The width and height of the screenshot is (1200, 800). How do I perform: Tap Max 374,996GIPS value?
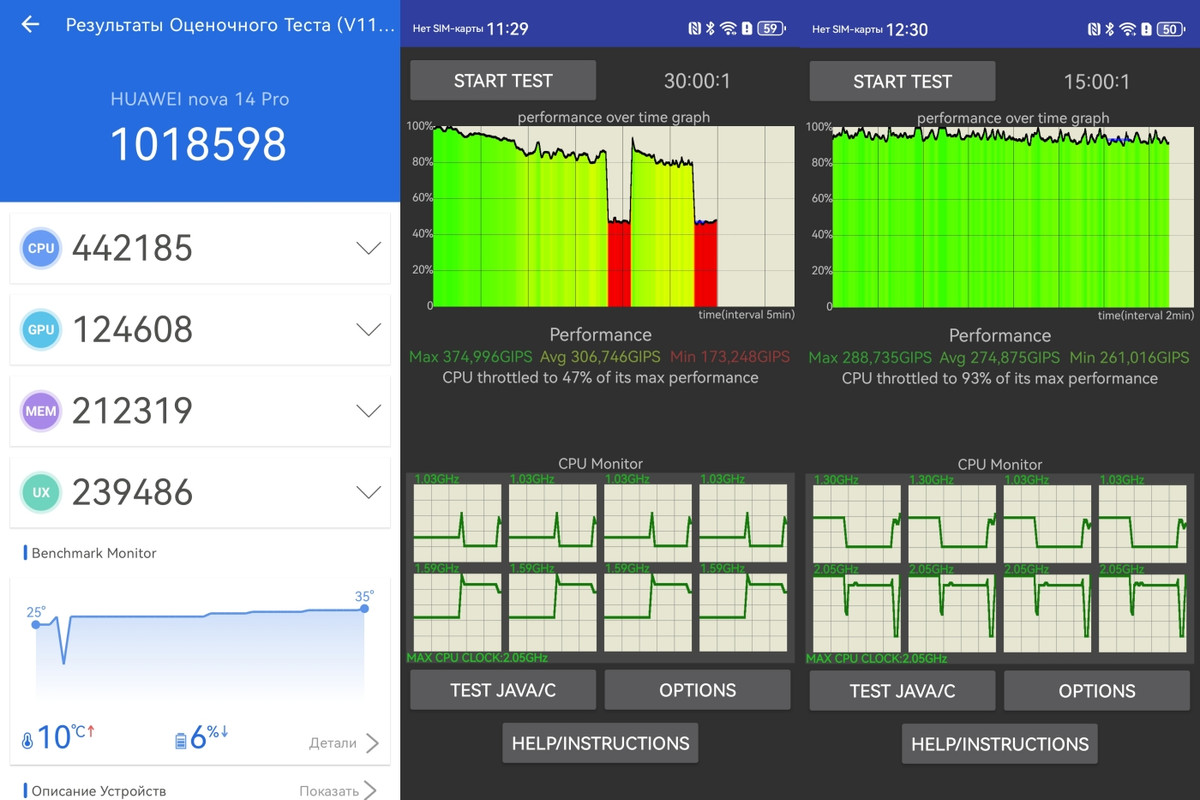click(x=471, y=357)
